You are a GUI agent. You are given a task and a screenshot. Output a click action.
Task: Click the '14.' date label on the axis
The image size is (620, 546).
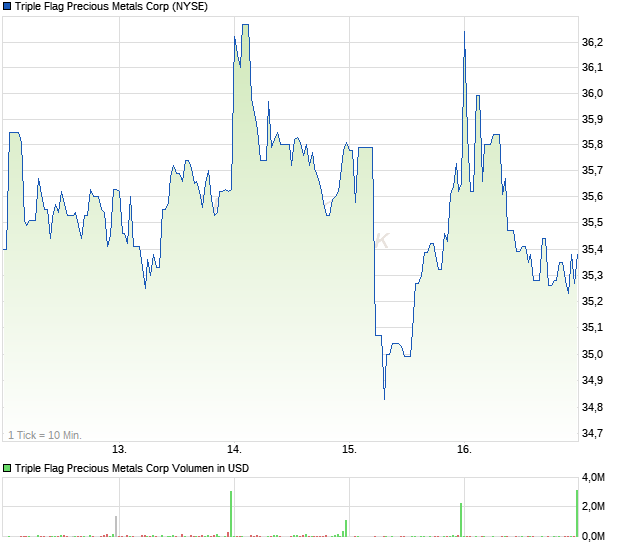234,450
